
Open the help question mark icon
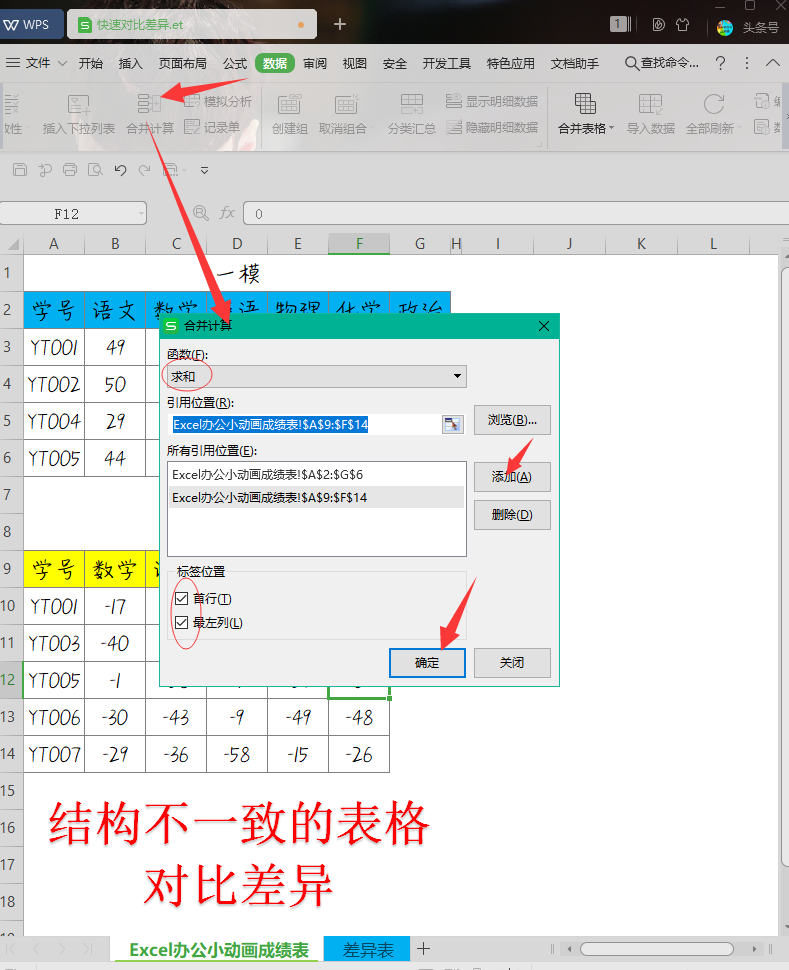coord(720,63)
